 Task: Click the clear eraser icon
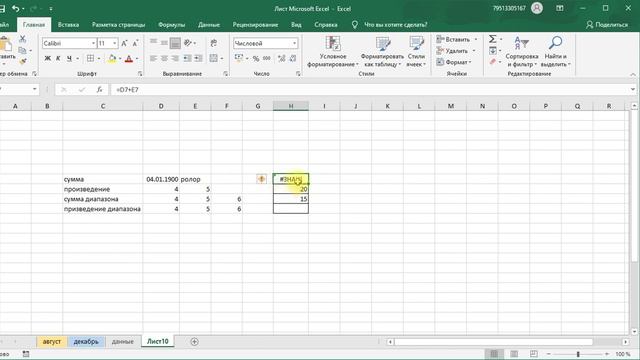[493, 62]
